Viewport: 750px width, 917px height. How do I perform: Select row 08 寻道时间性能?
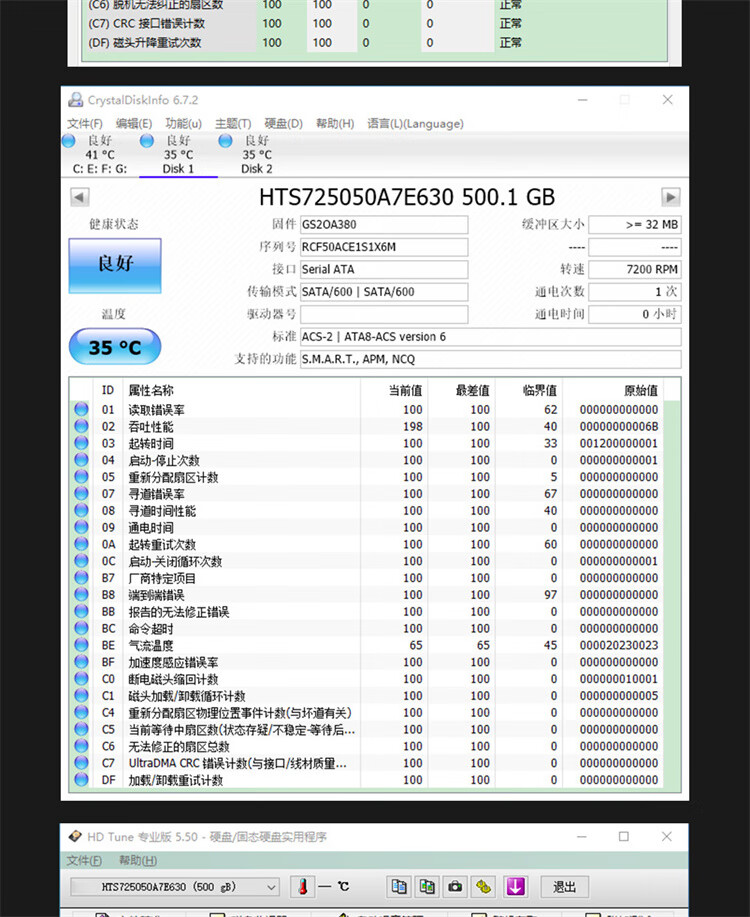click(367, 511)
